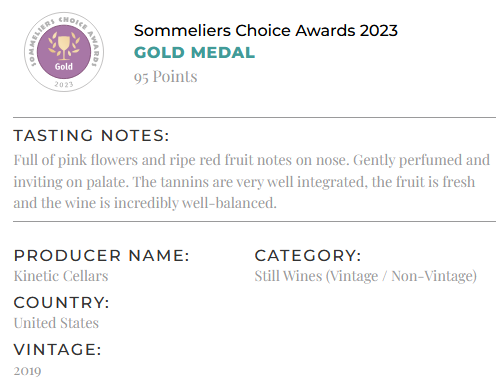Click the Sommeliers Choice Awards gold medal badge

[x=64, y=52]
